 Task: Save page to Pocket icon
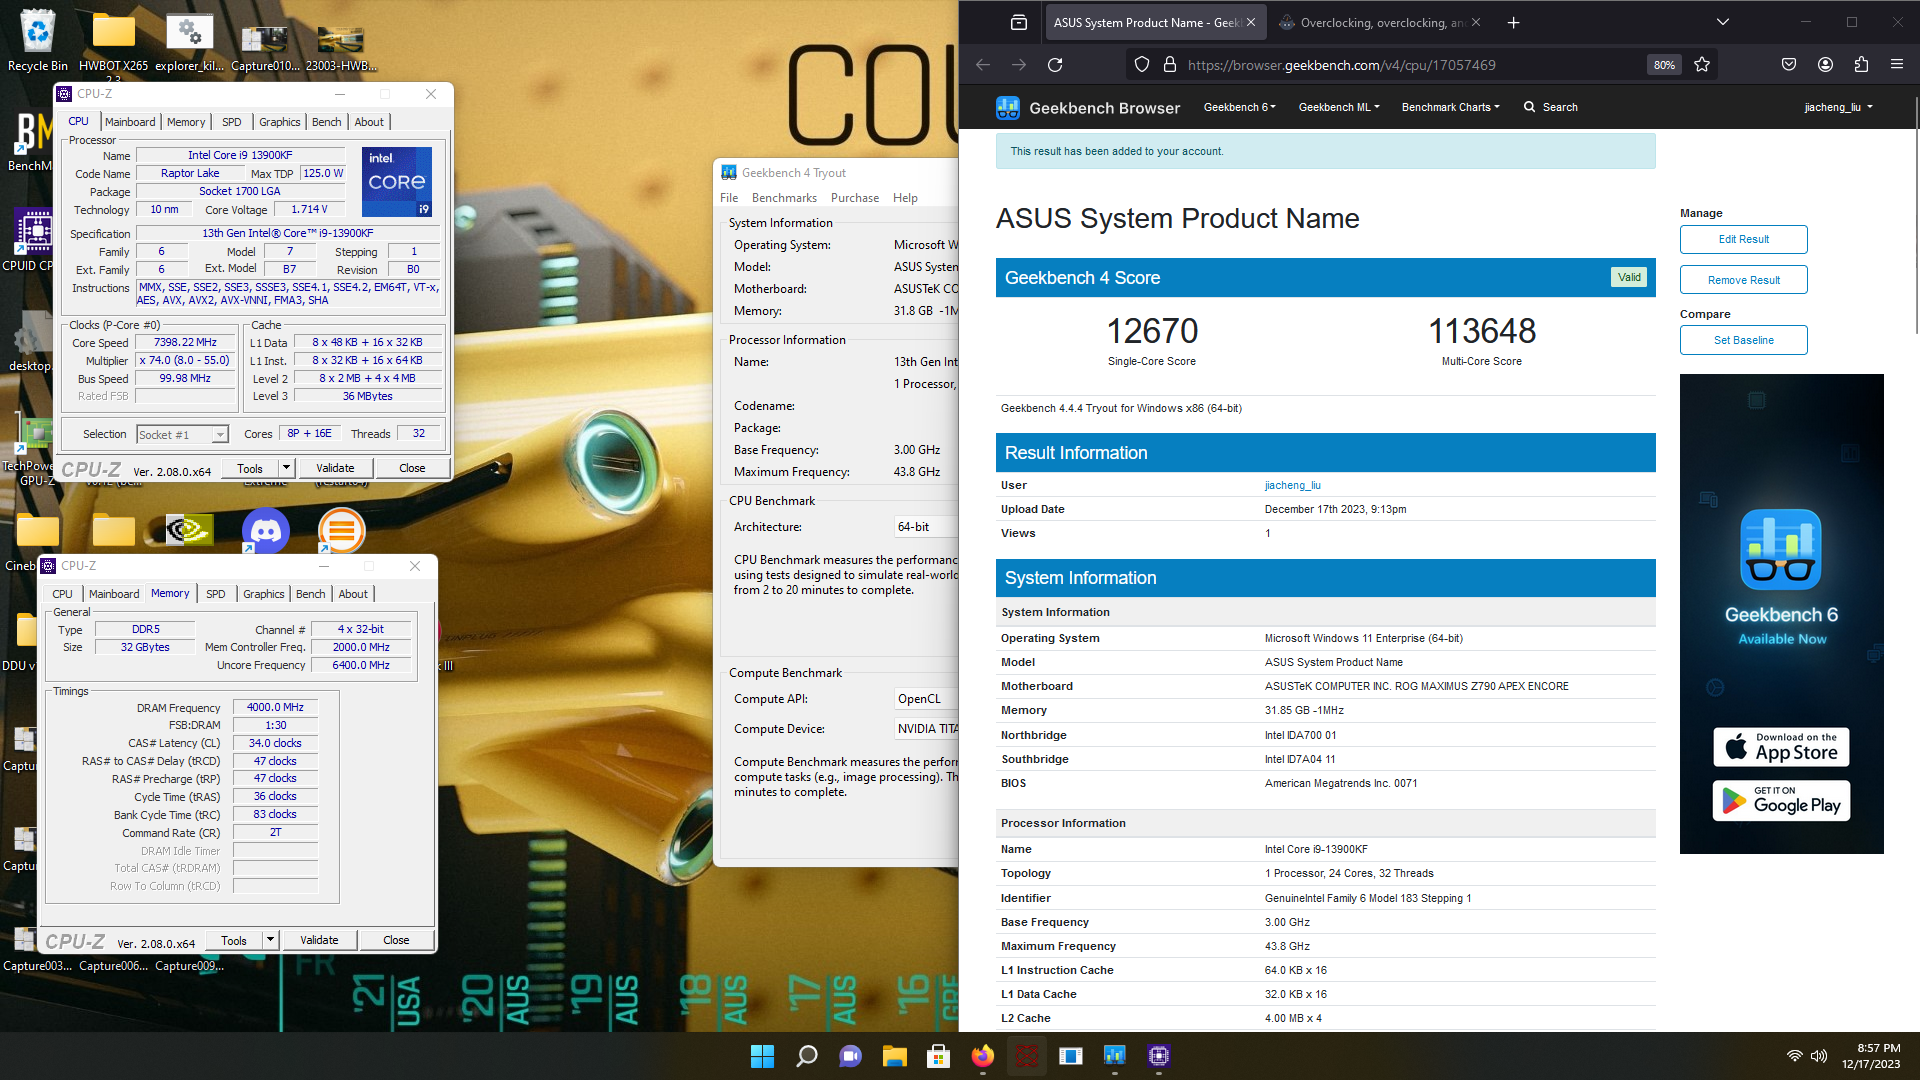[1789, 65]
